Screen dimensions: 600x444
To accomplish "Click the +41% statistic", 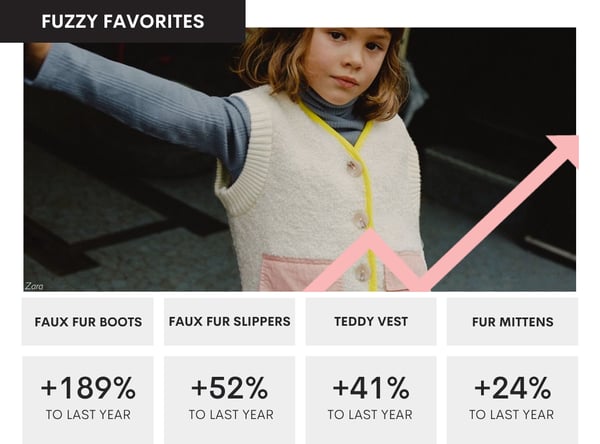I will [371, 388].
